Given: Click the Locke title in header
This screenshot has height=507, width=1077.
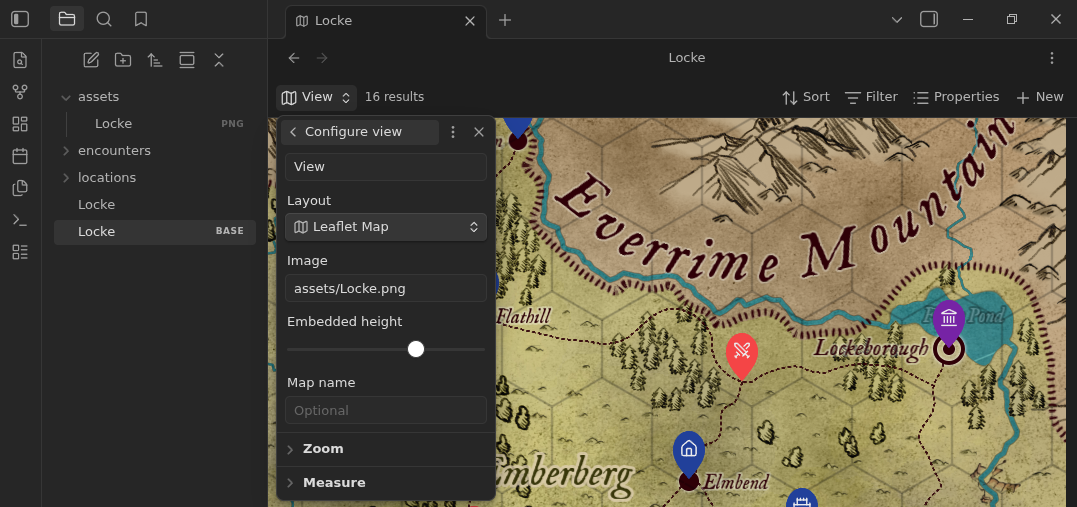Looking at the screenshot, I should (x=687, y=58).
